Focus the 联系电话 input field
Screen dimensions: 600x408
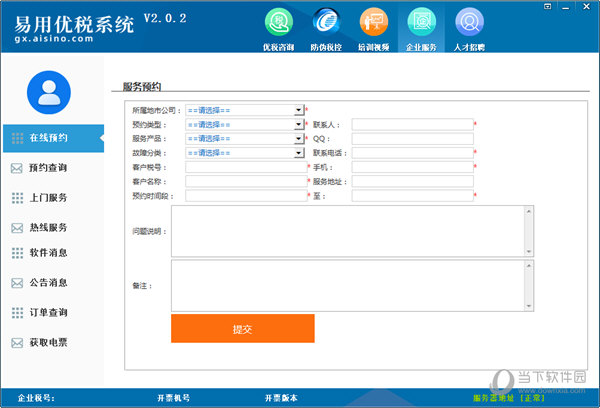point(412,153)
